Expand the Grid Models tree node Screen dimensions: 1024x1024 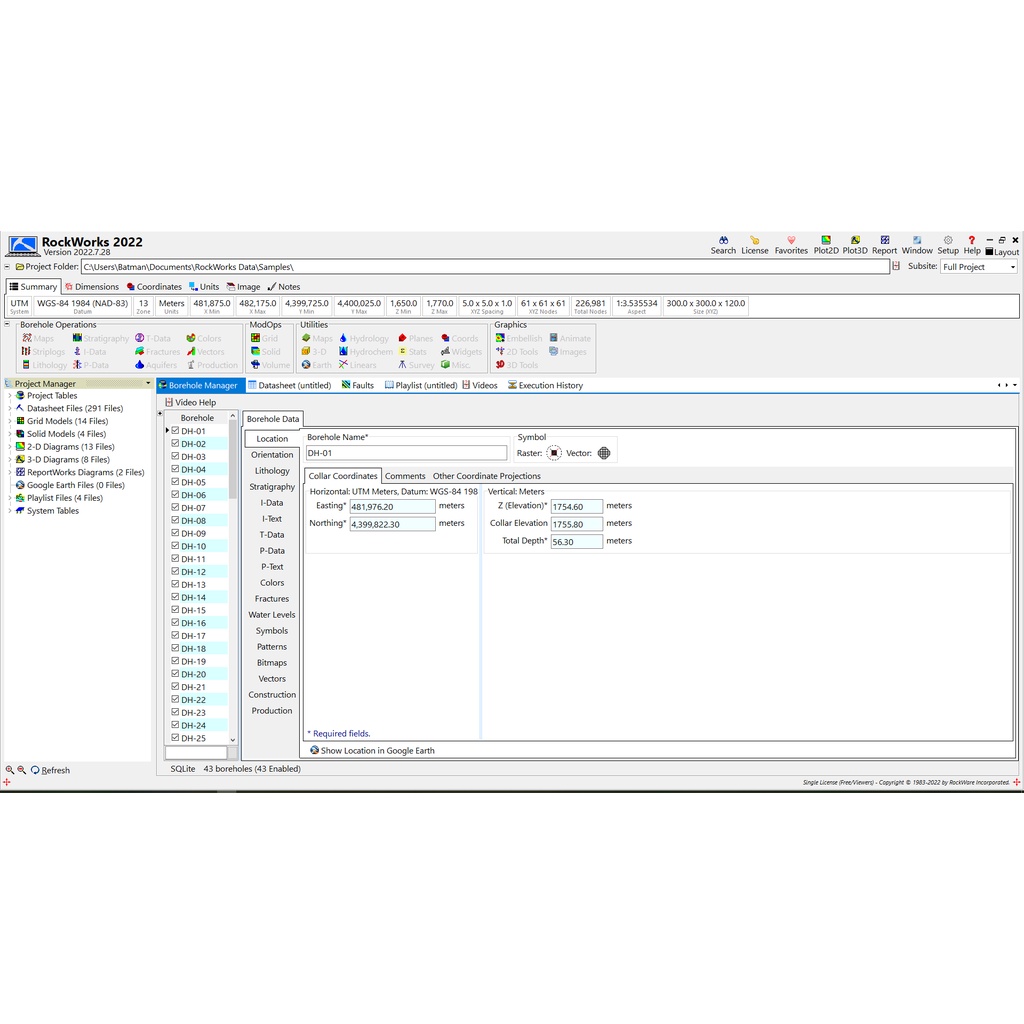10,422
